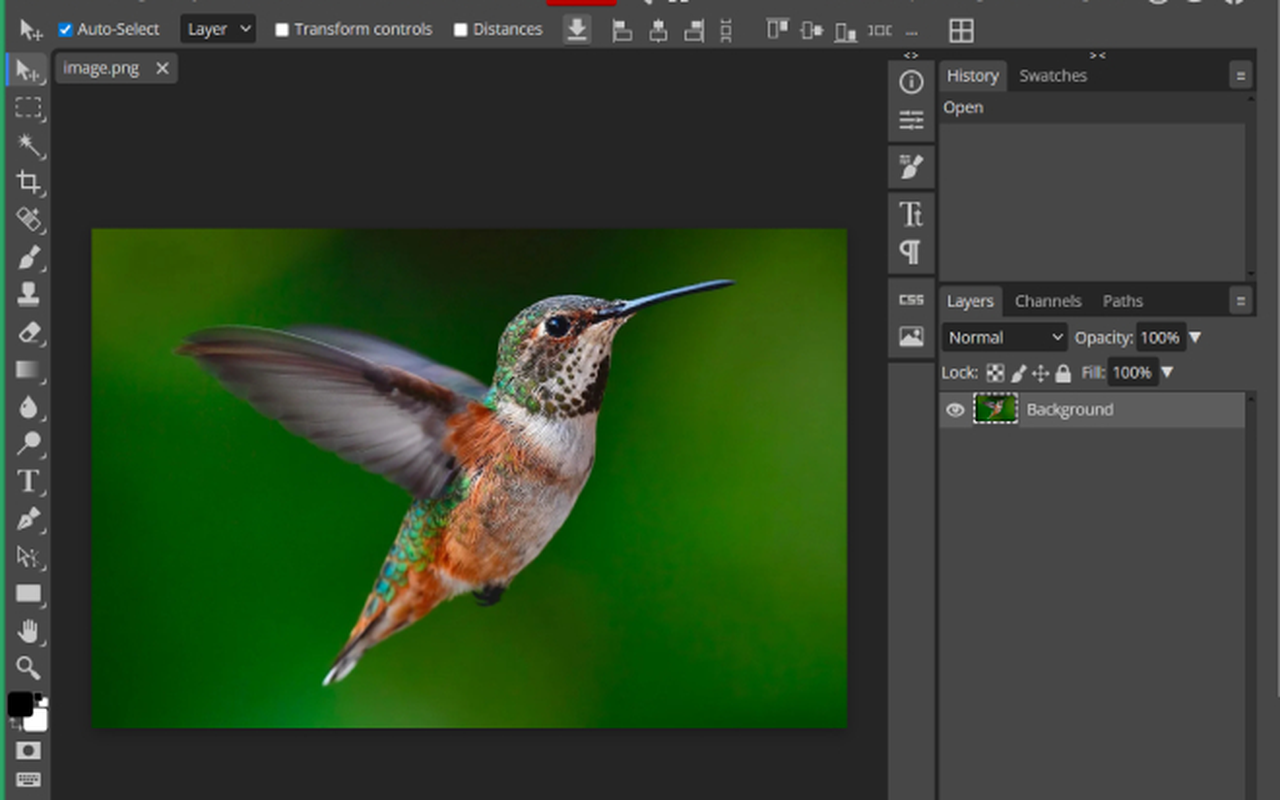The image size is (1280, 800).
Task: Select the Move tool in the toolbar
Action: point(28,70)
